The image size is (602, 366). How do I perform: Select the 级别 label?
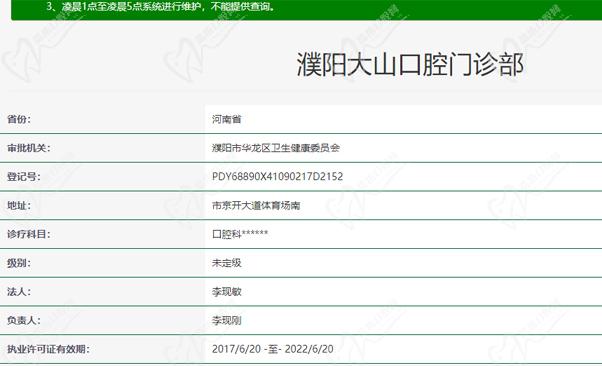click(x=18, y=263)
